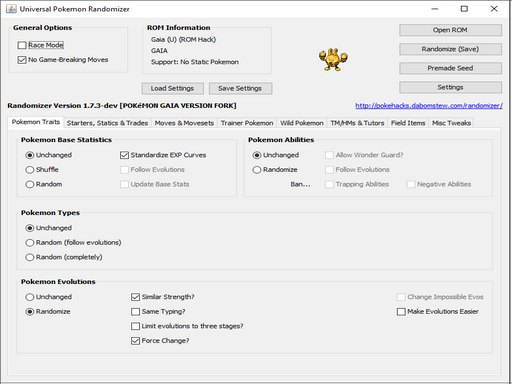The width and height of the screenshot is (512, 384).
Task: Click Load Settings button
Action: click(172, 88)
